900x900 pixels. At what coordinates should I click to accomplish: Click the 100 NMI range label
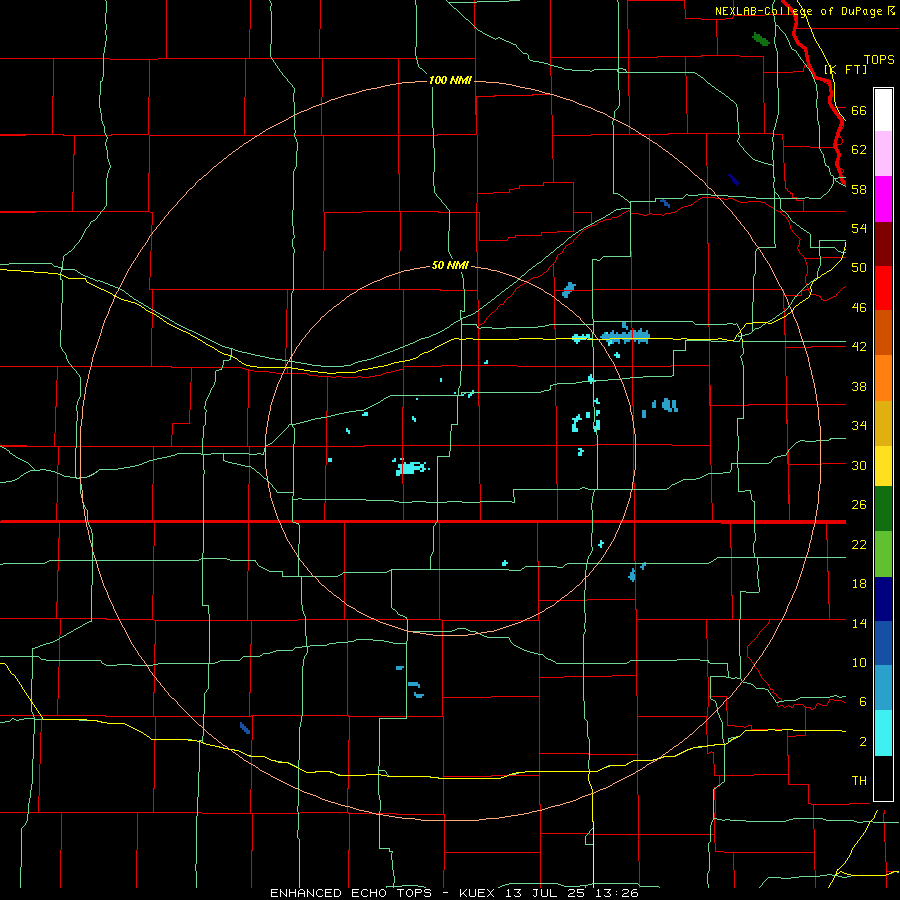click(450, 80)
